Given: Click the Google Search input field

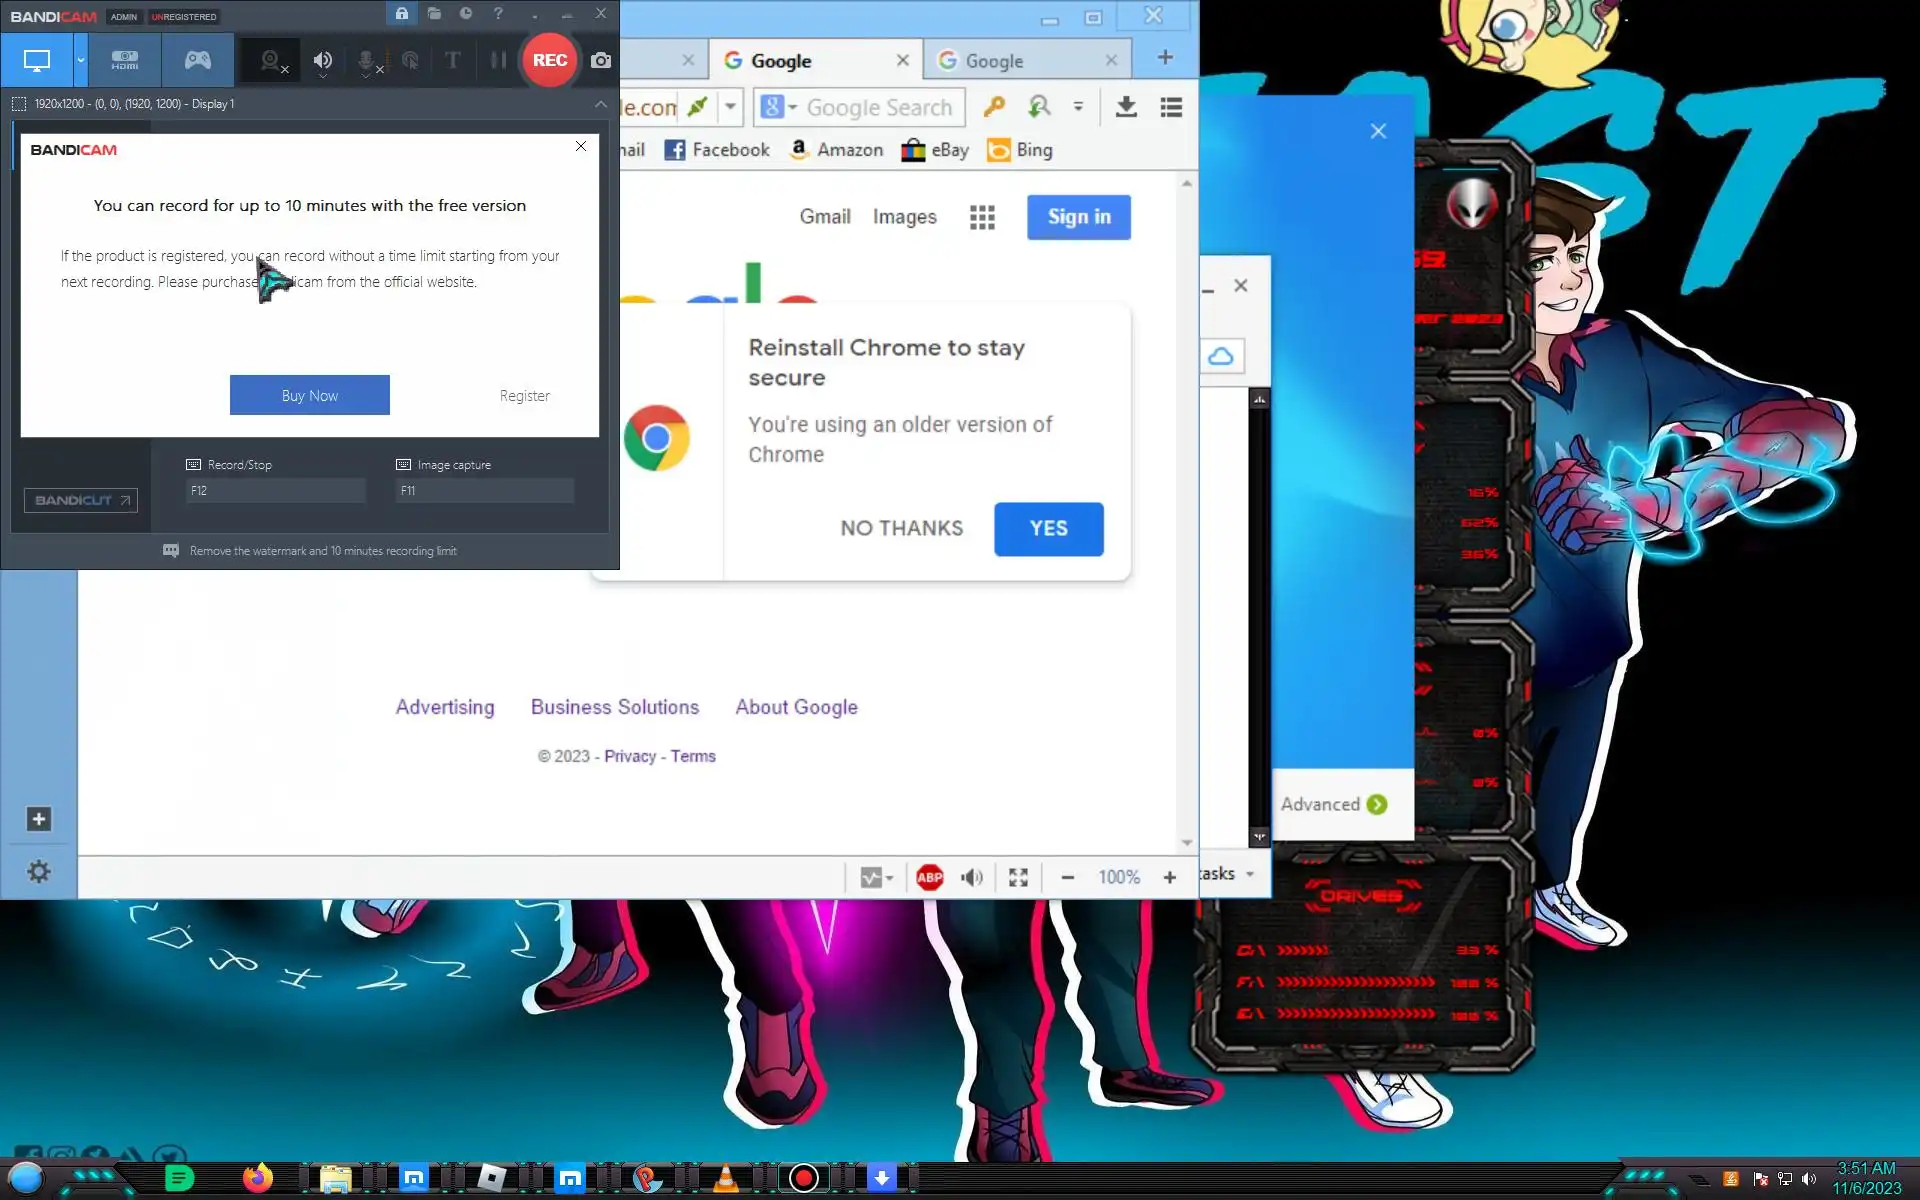Looking at the screenshot, I should pyautogui.click(x=880, y=107).
